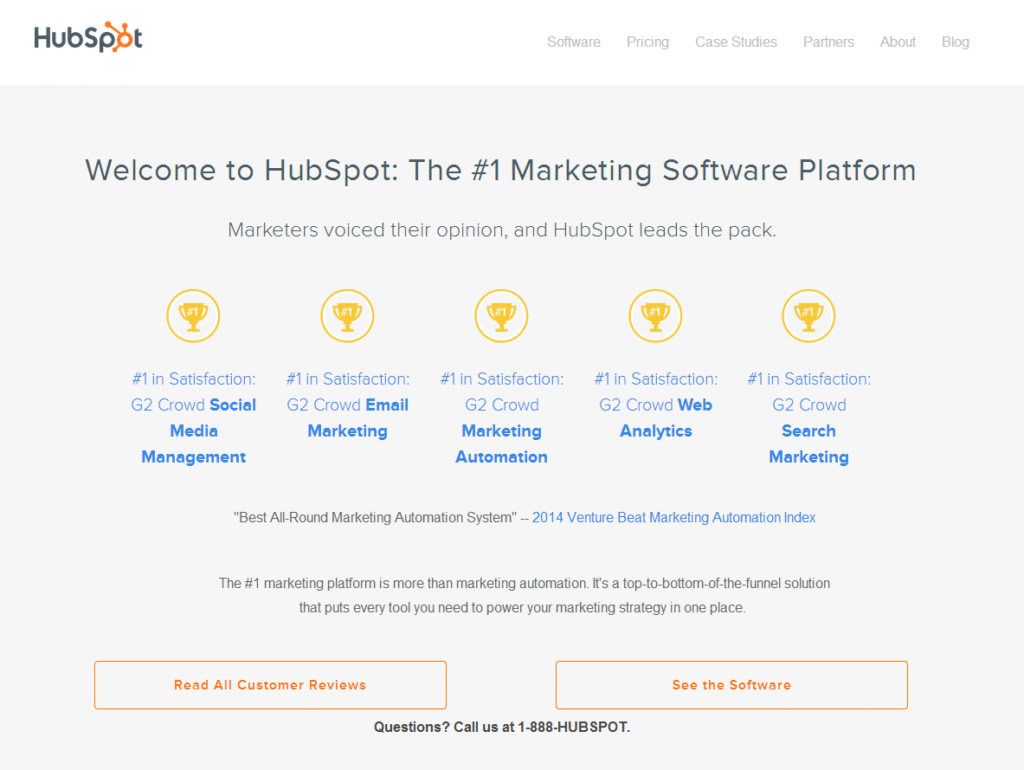Open the Search Marketing satisfaction link
This screenshot has height=770, width=1024.
(808, 418)
